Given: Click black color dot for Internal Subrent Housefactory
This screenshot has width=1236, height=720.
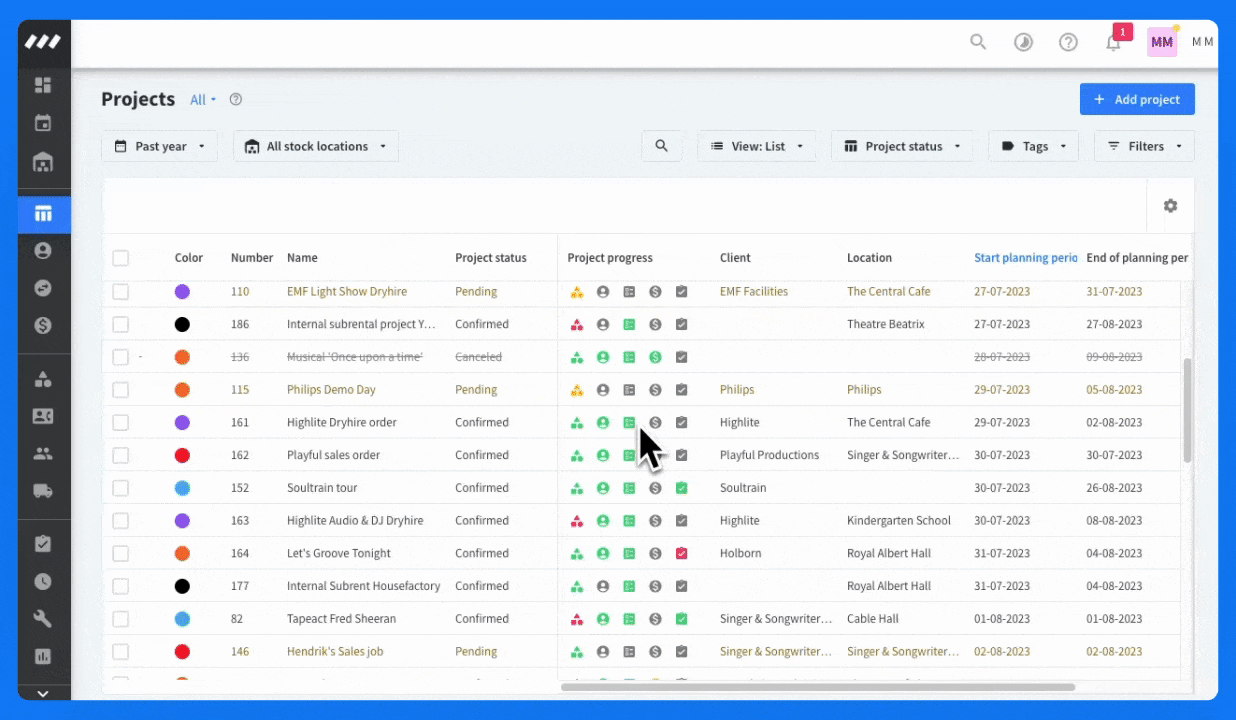Looking at the screenshot, I should point(182,586).
